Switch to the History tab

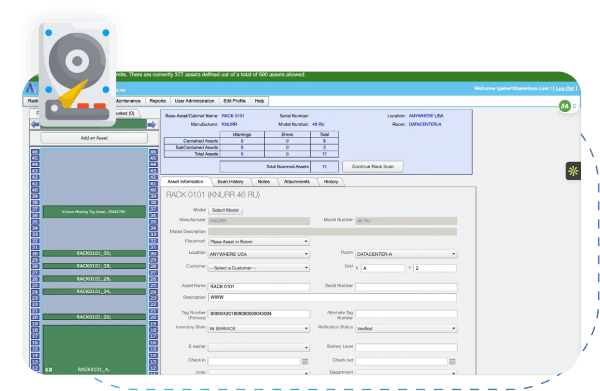pyautogui.click(x=331, y=182)
